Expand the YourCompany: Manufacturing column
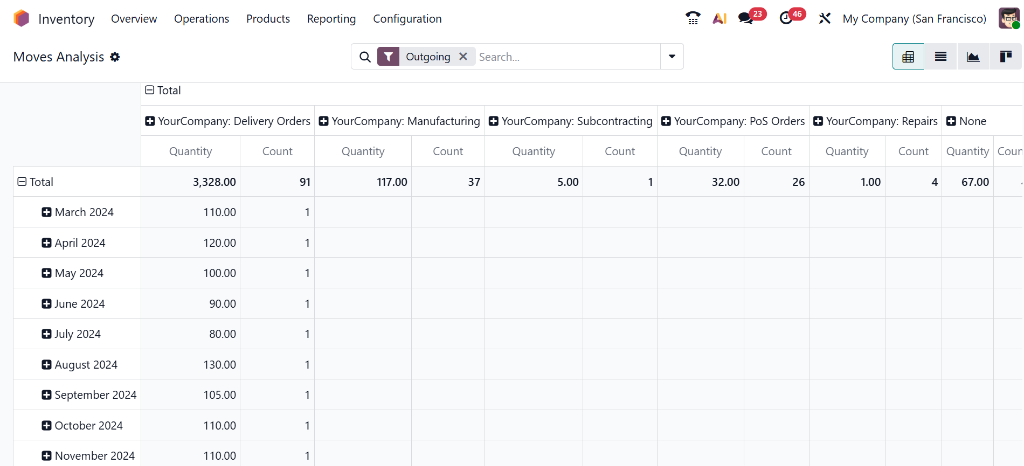Screen dimensions: 1024x466 324,121
